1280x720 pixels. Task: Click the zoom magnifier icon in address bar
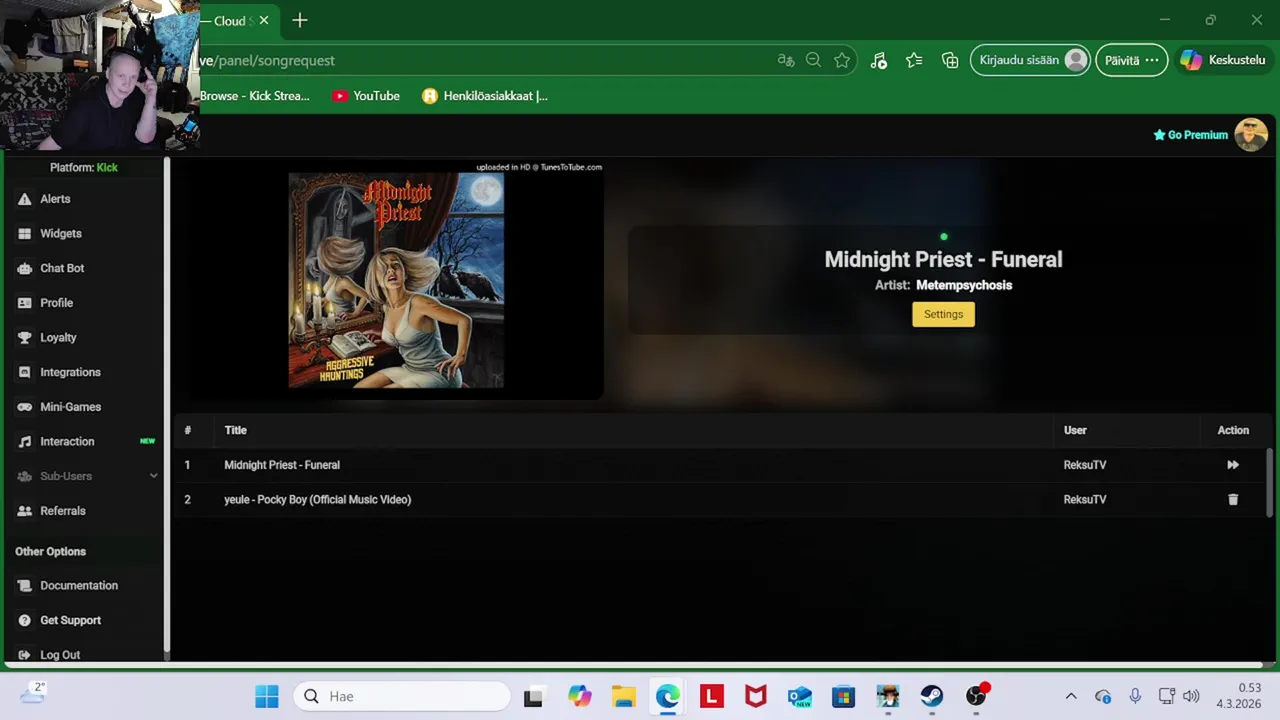(x=813, y=60)
